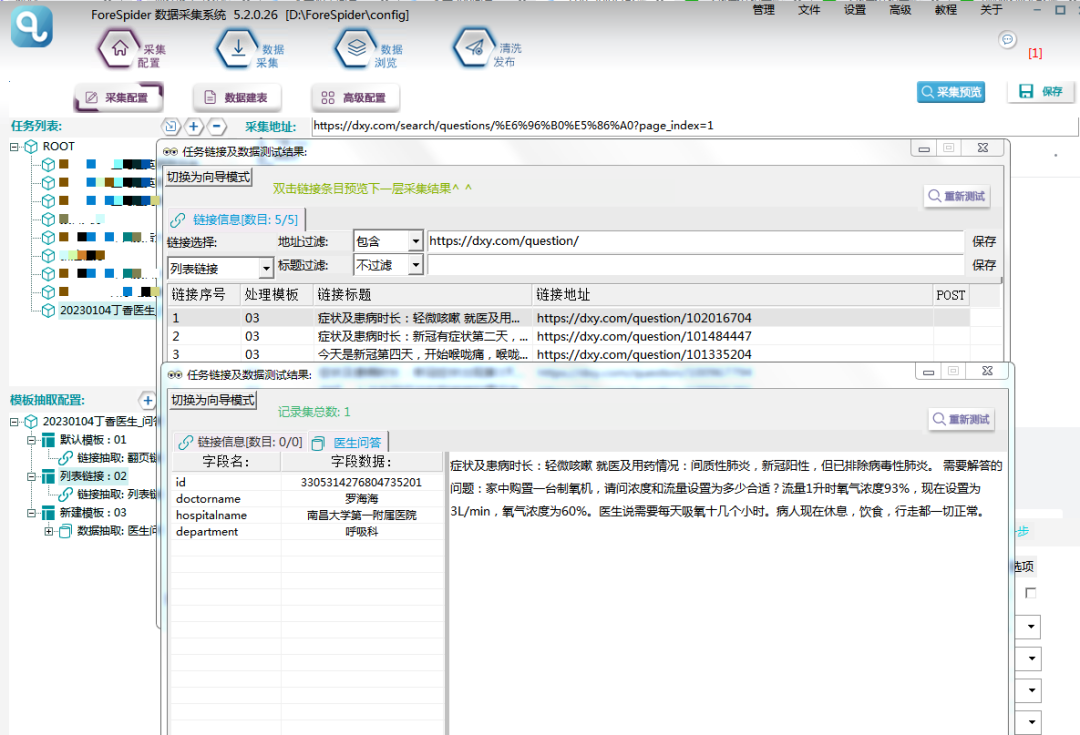The width and height of the screenshot is (1080, 735).
Task: Open the 采集配置 home hexagon icon
Action: click(x=119, y=49)
